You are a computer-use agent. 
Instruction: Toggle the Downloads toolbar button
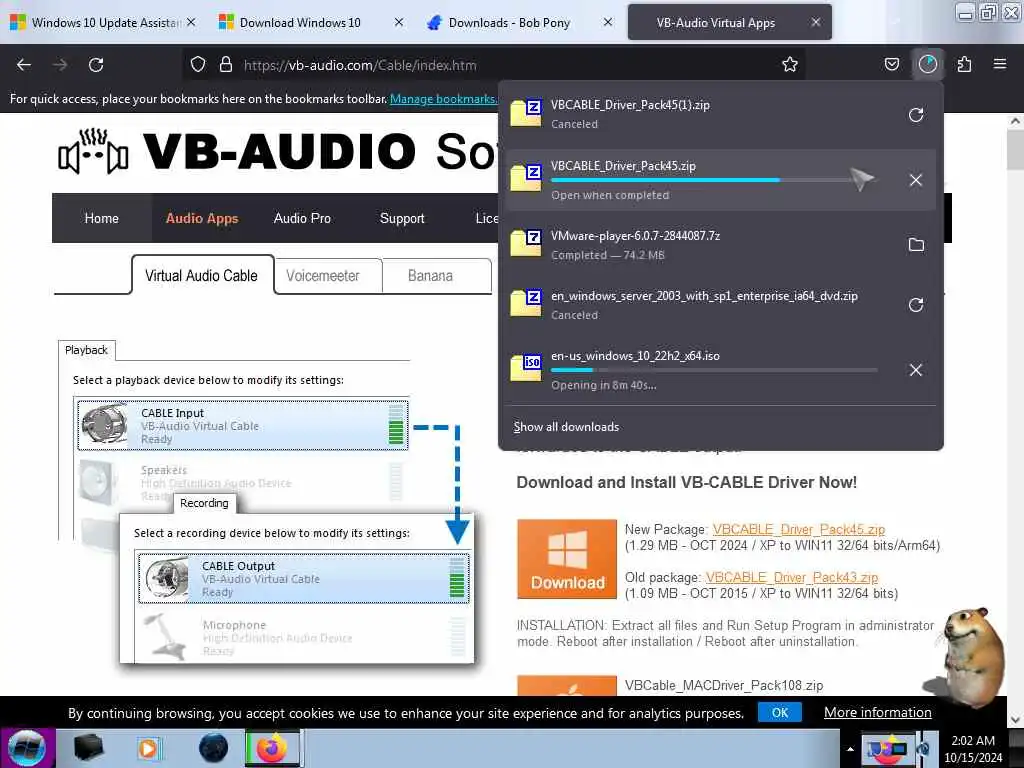pyautogui.click(x=928, y=65)
